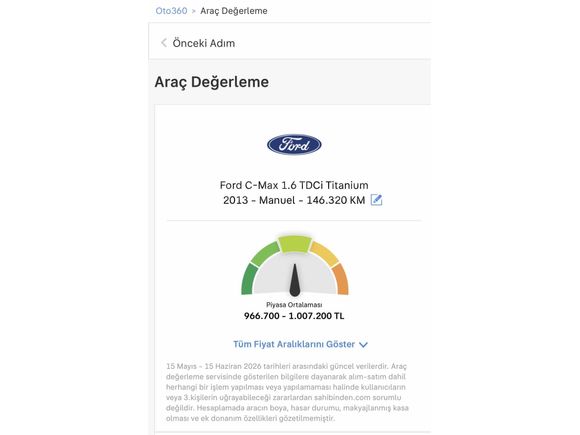Click the Ford C-Max 1.6 TDCi Titanium title

294,185
